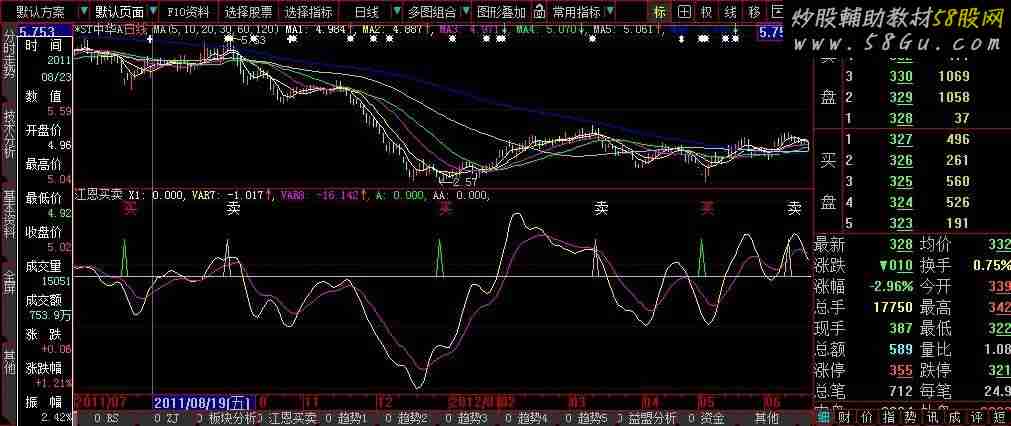Click buy level 1 price 327
This screenshot has height=426, width=1011.
pyautogui.click(x=901, y=140)
